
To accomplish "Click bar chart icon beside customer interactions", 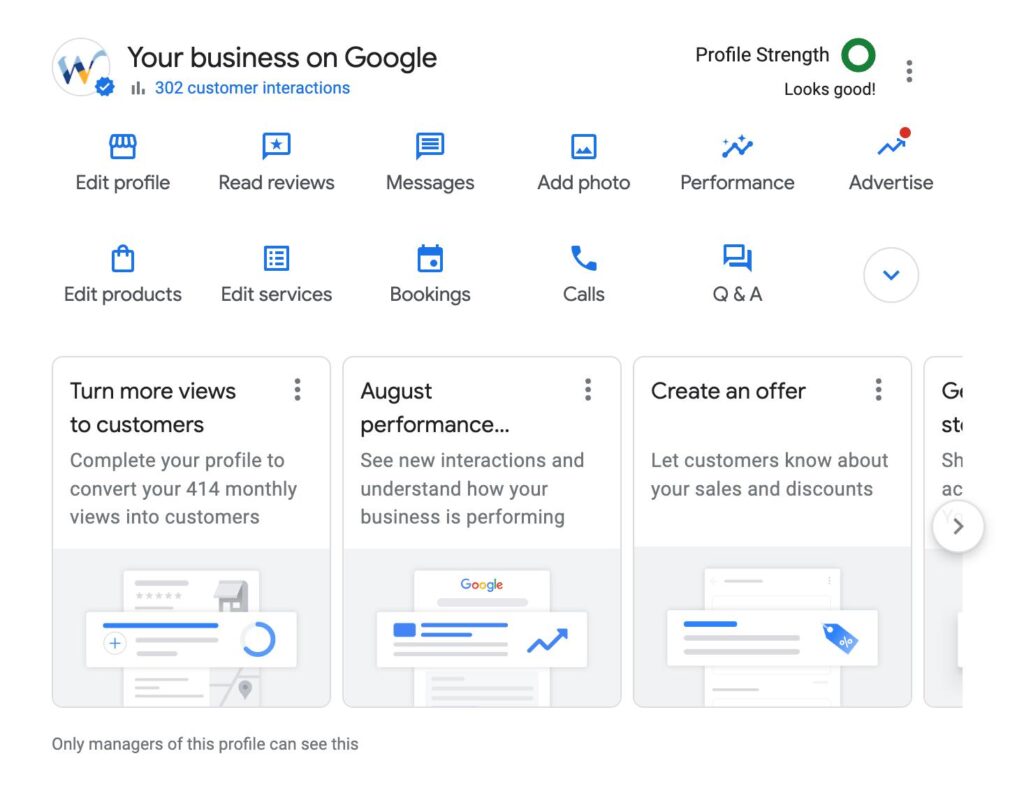I will tap(138, 88).
